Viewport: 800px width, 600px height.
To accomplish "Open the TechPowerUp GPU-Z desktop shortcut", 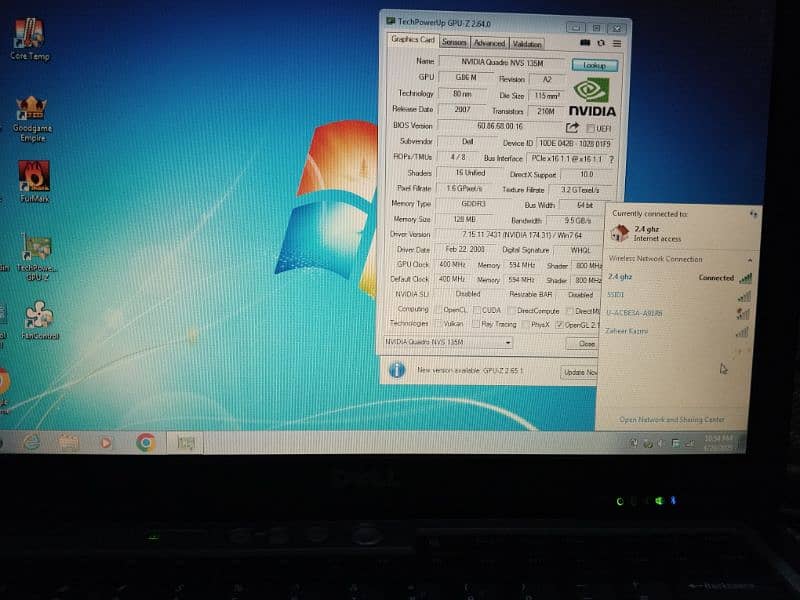I will pyautogui.click(x=36, y=258).
